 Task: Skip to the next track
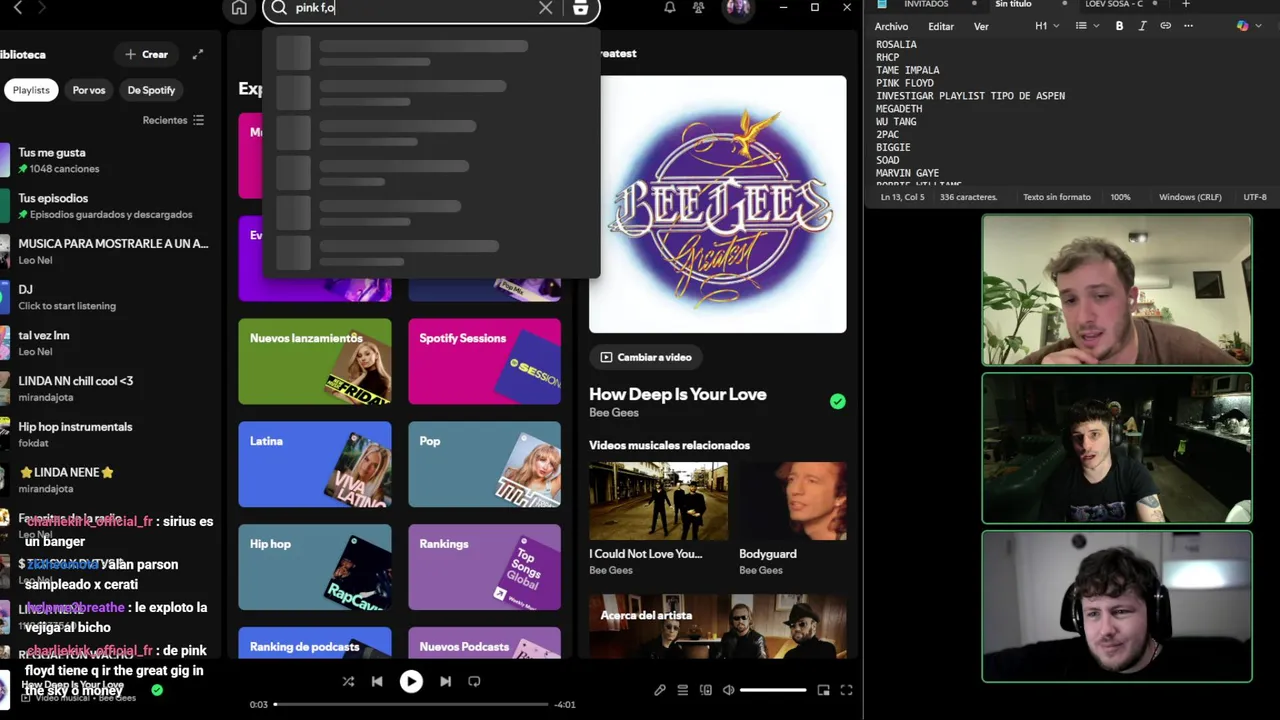tap(445, 682)
